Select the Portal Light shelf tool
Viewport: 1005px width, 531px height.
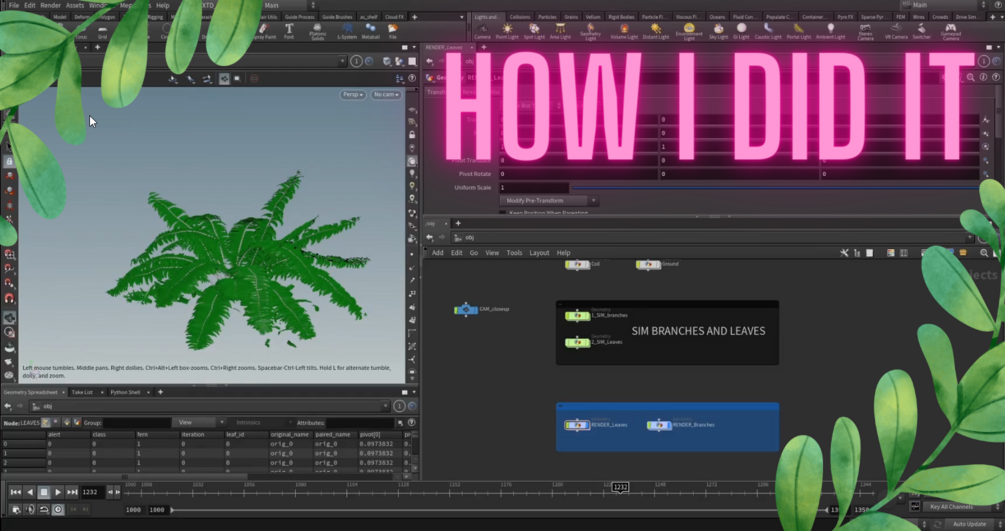tap(799, 31)
